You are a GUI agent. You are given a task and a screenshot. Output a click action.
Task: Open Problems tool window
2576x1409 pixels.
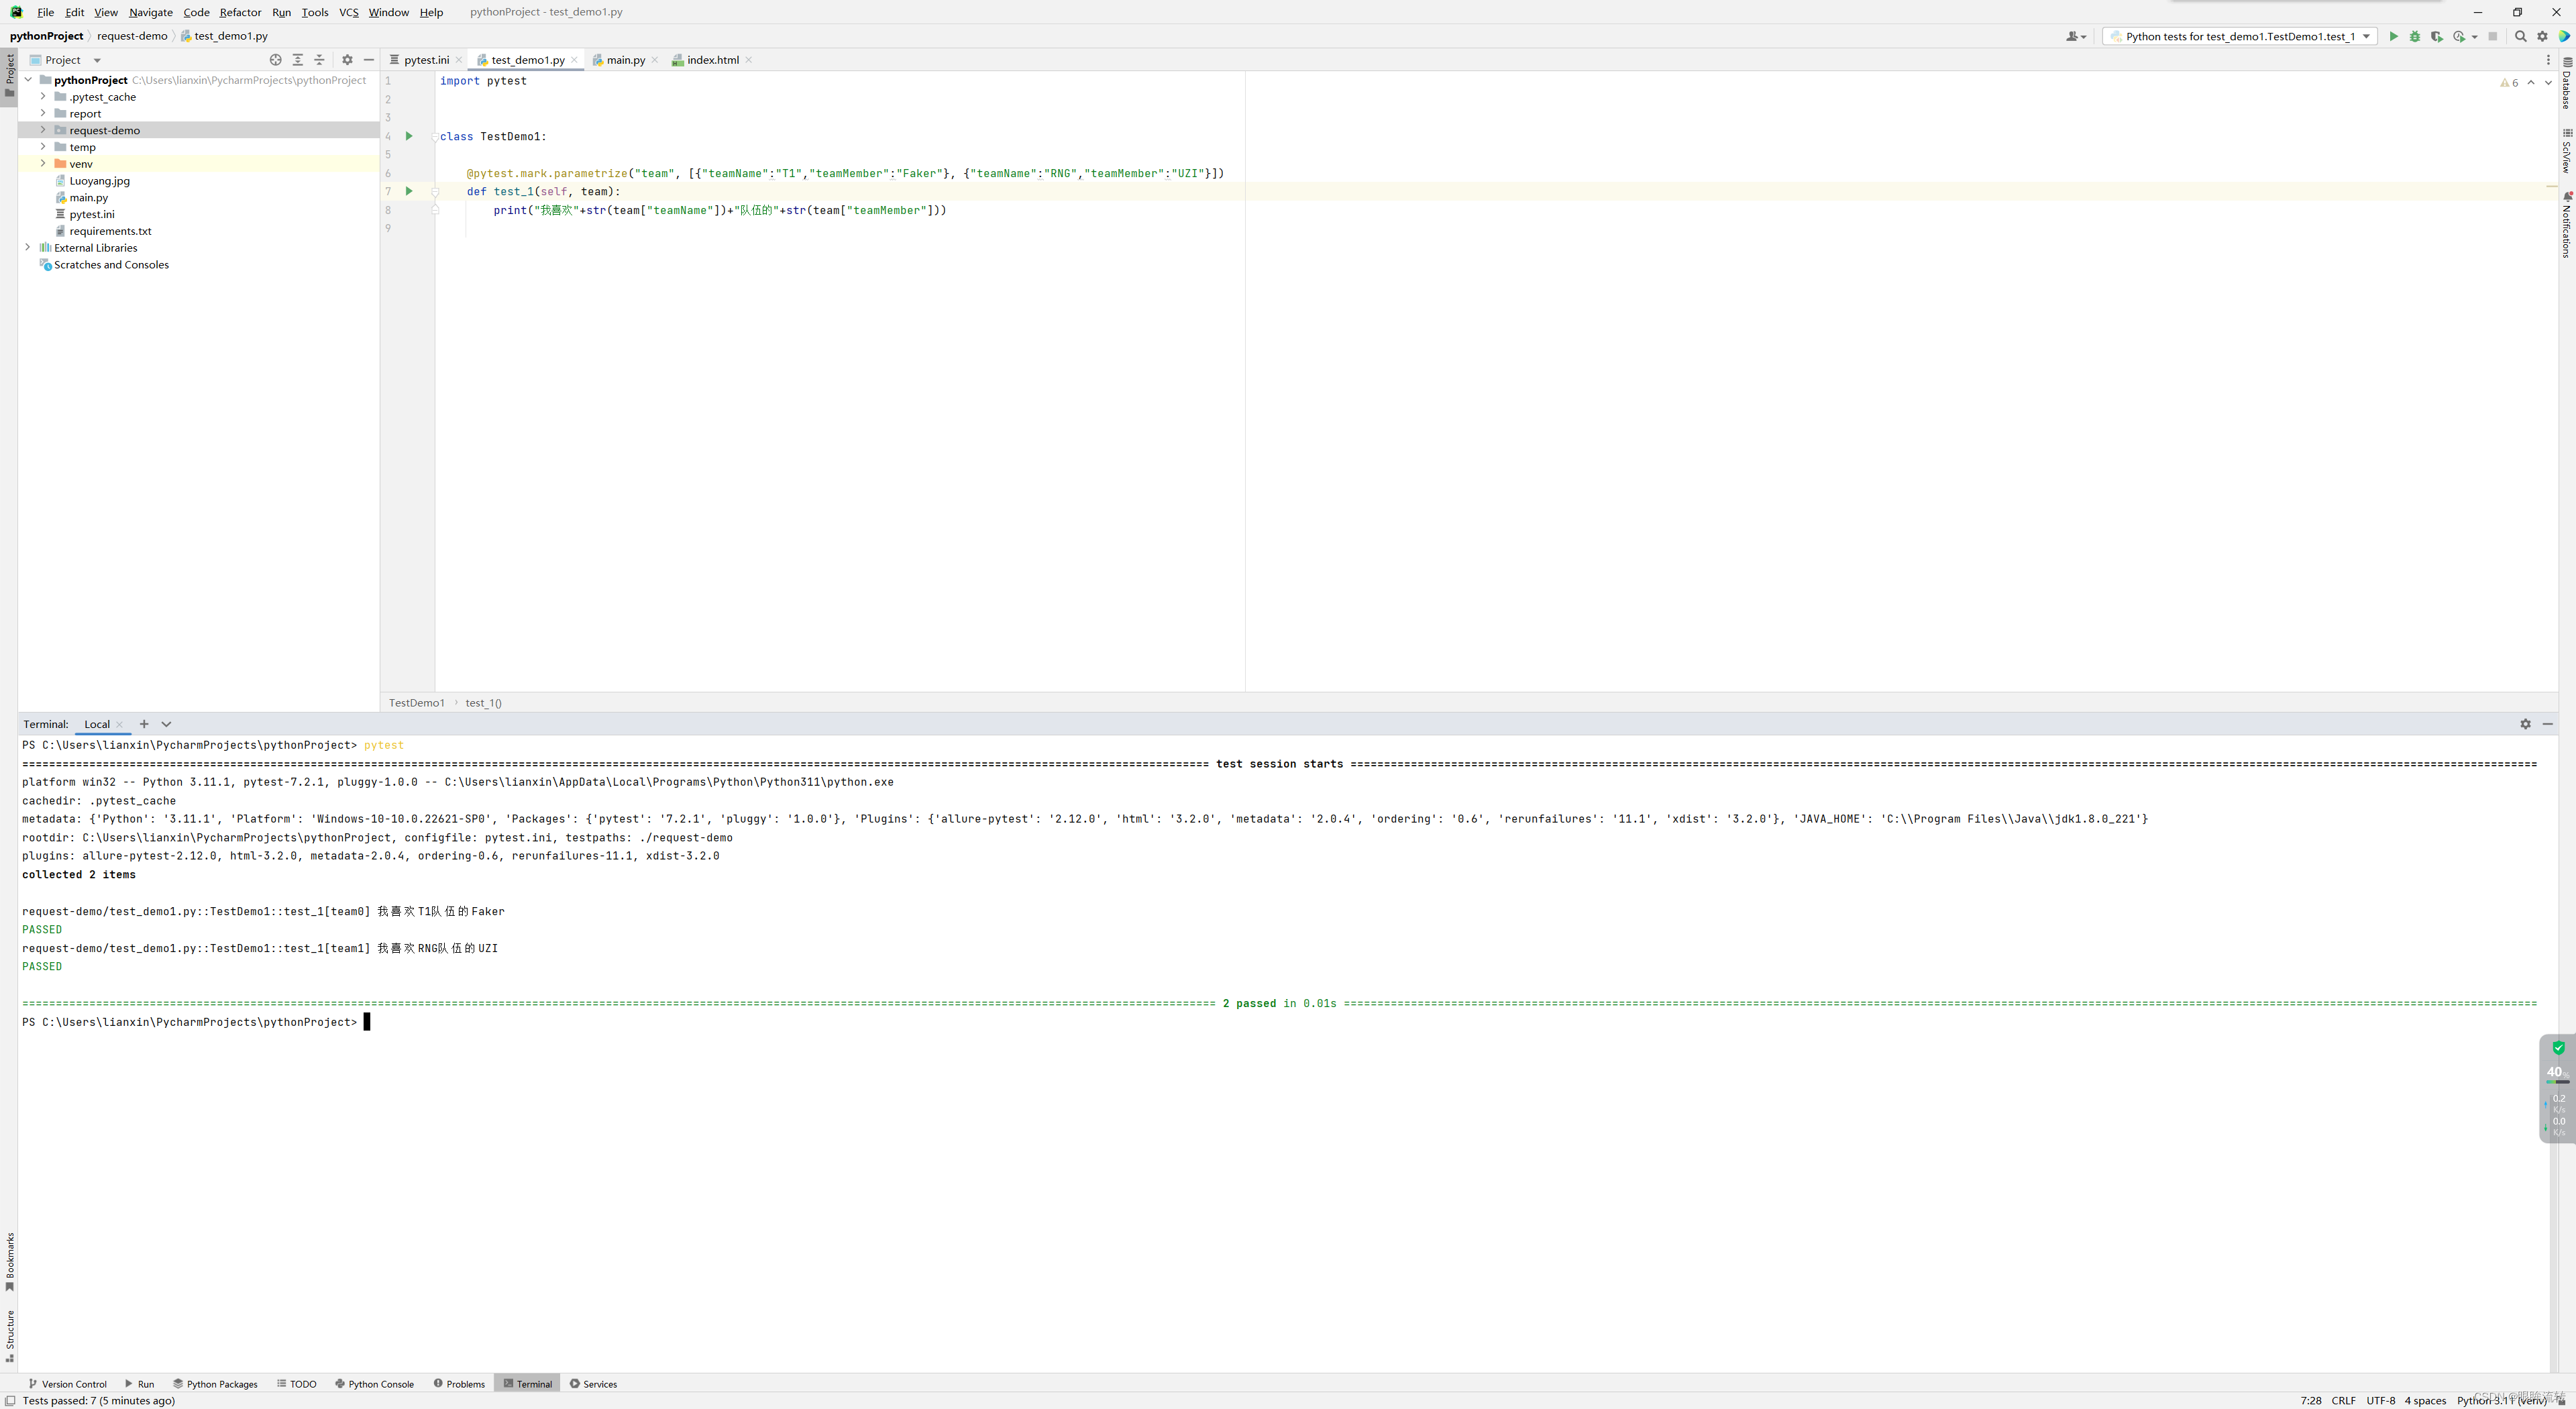(x=459, y=1384)
